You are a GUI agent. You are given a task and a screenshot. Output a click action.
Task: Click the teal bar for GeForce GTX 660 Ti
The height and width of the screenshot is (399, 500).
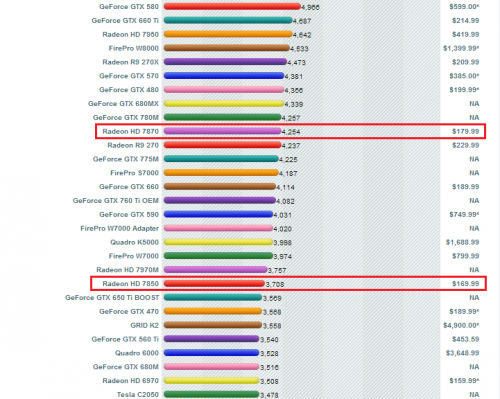coord(228,20)
